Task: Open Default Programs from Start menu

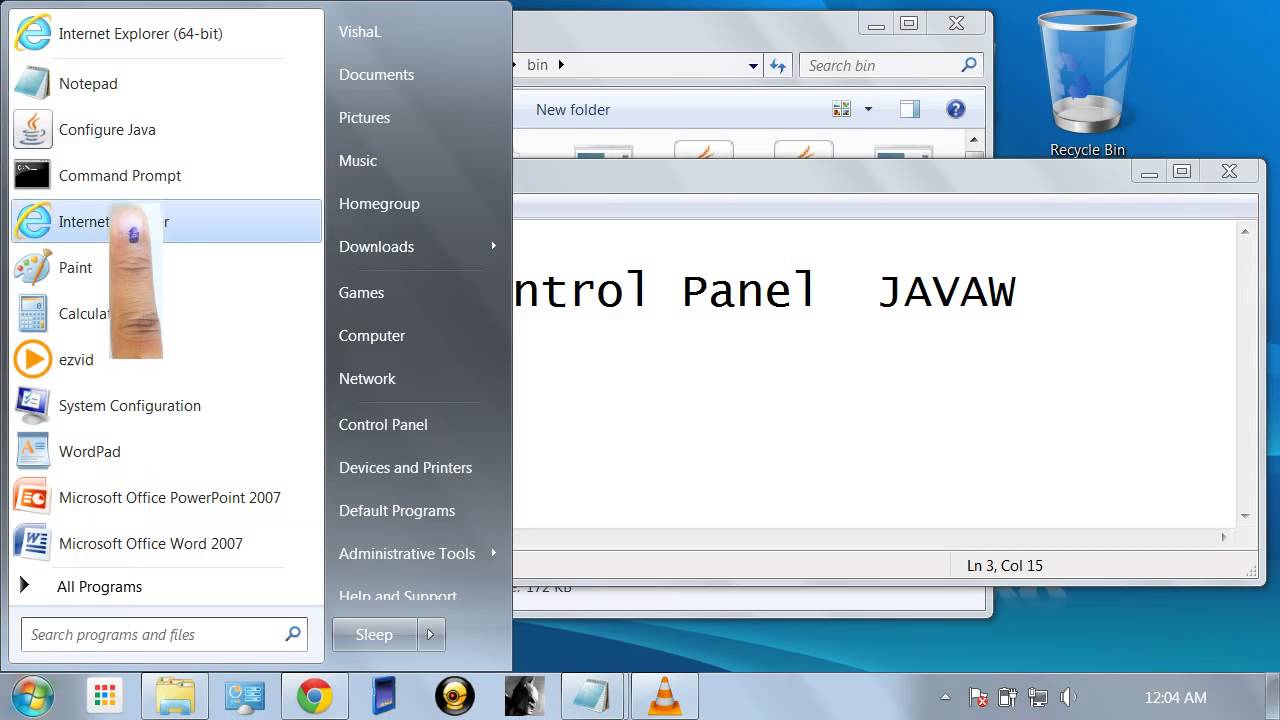Action: click(x=397, y=511)
